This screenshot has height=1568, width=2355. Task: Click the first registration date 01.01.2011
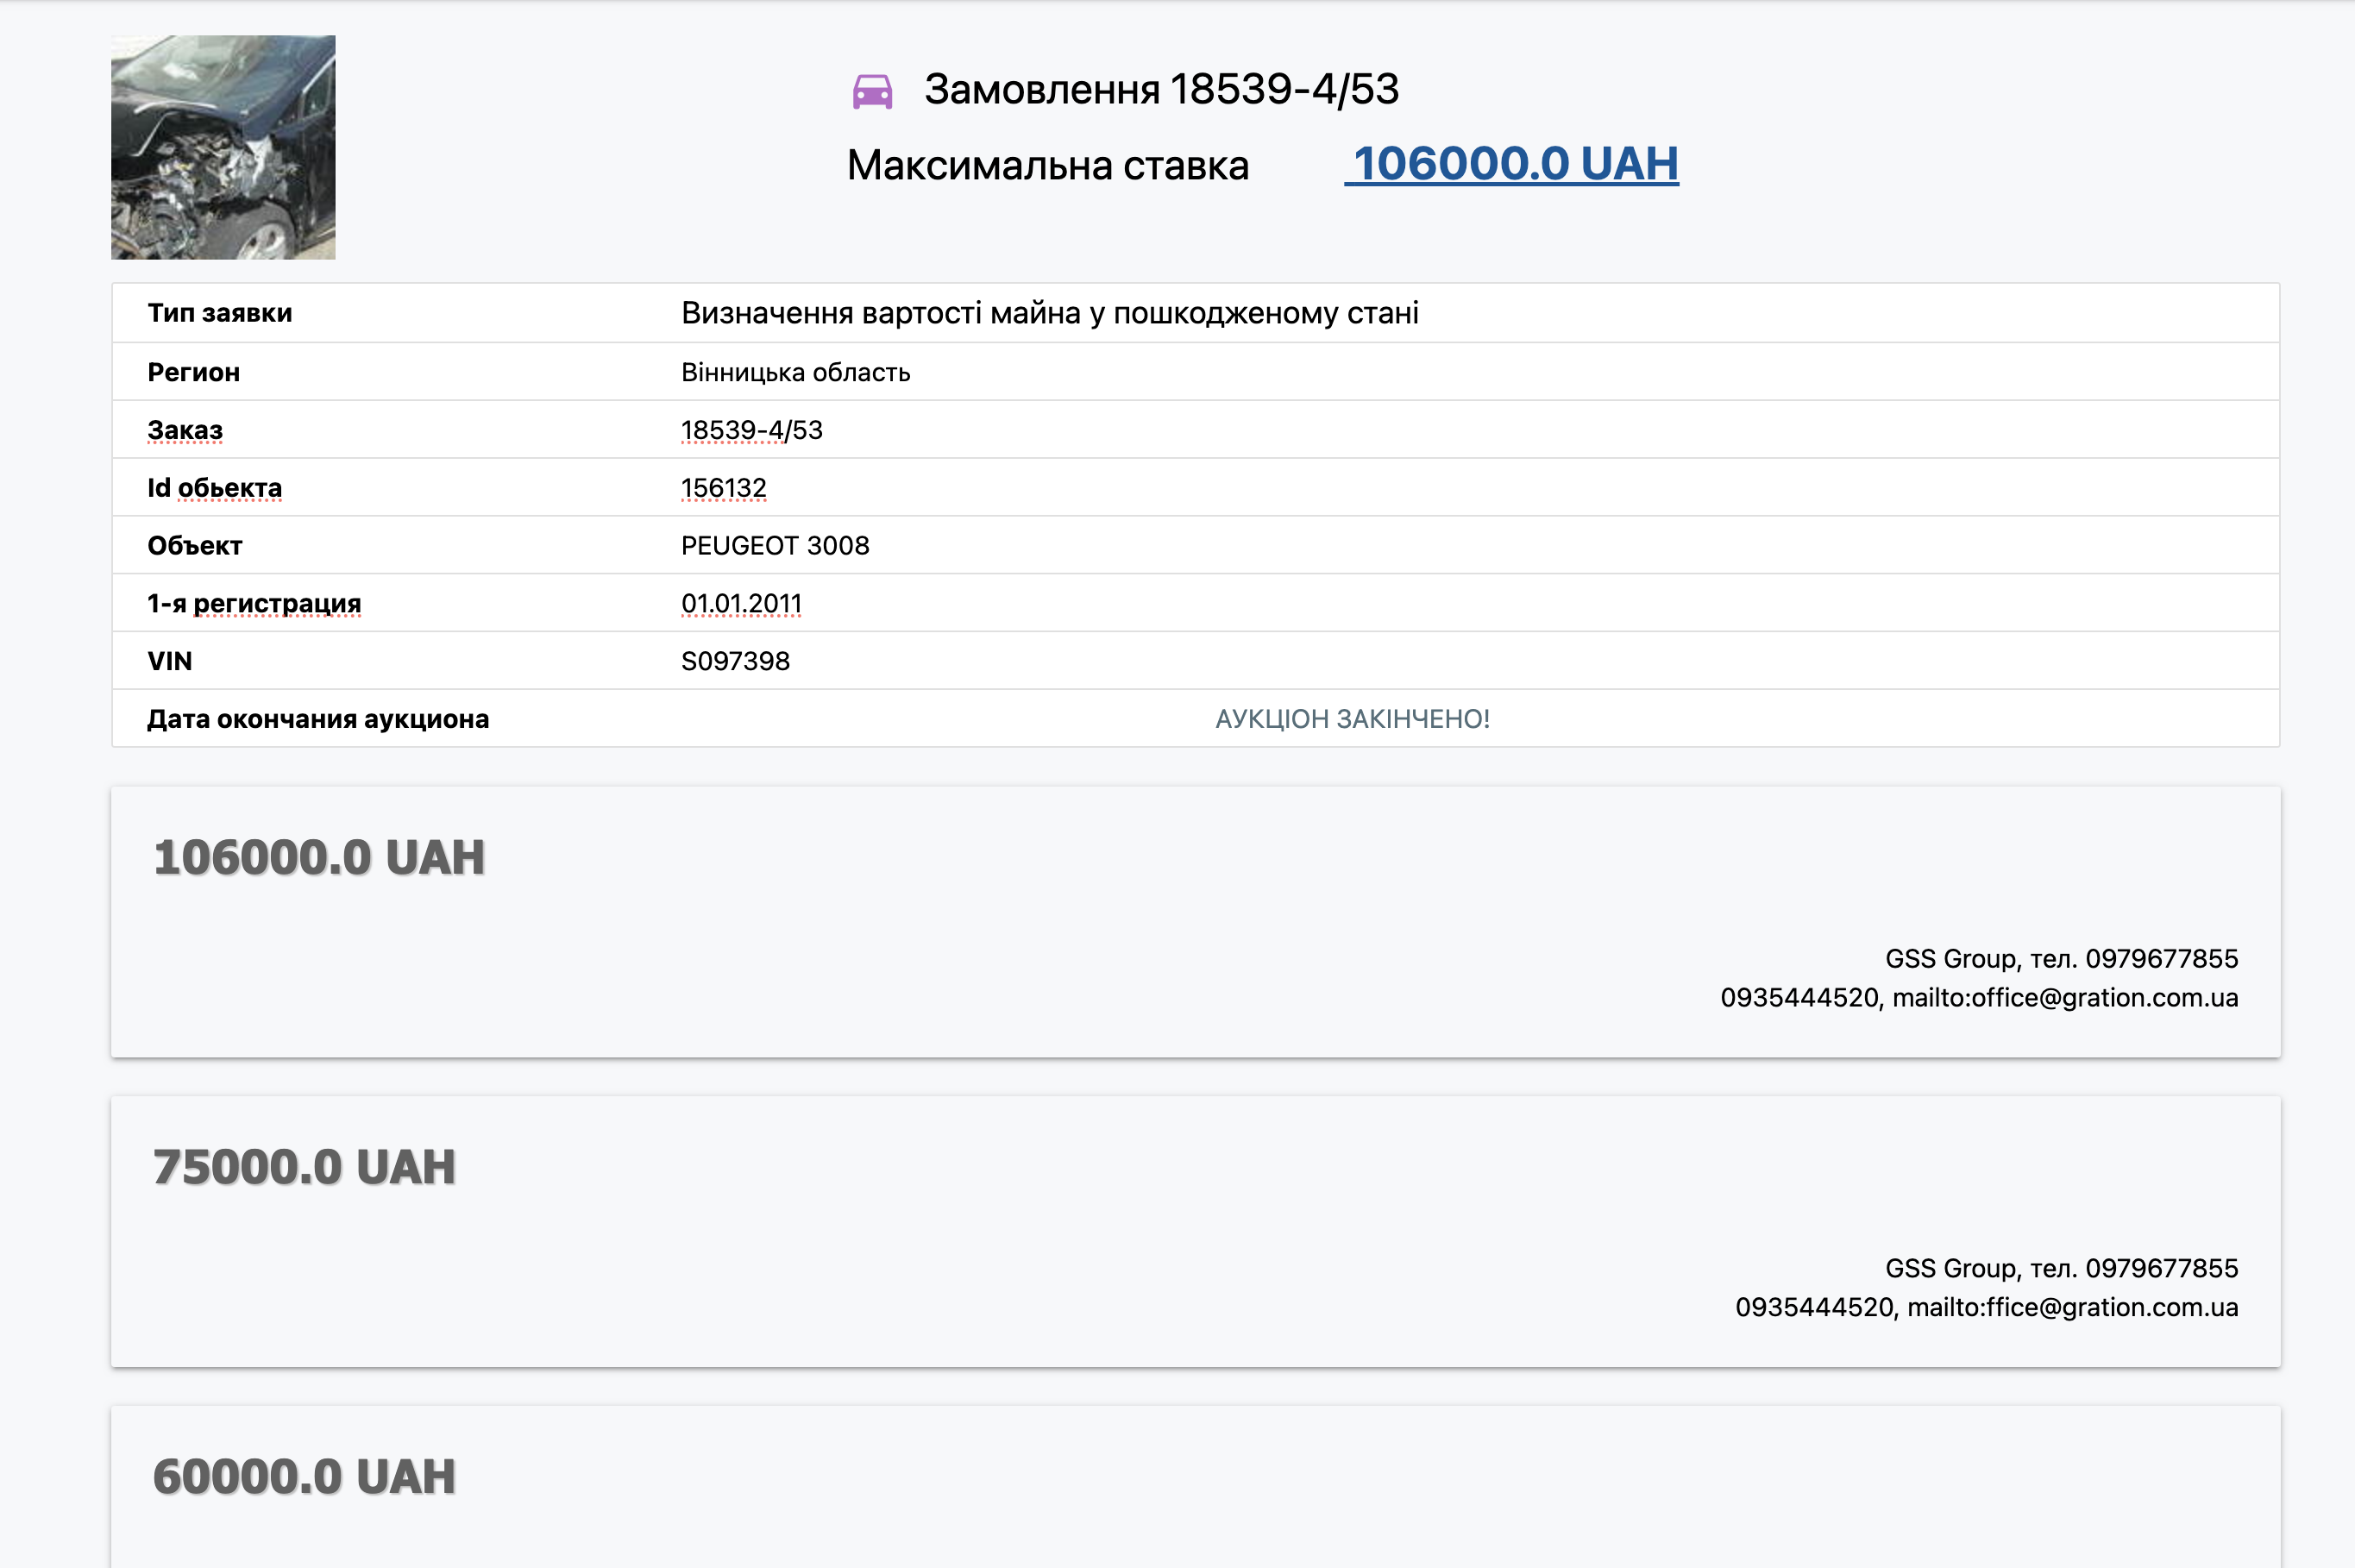[741, 603]
